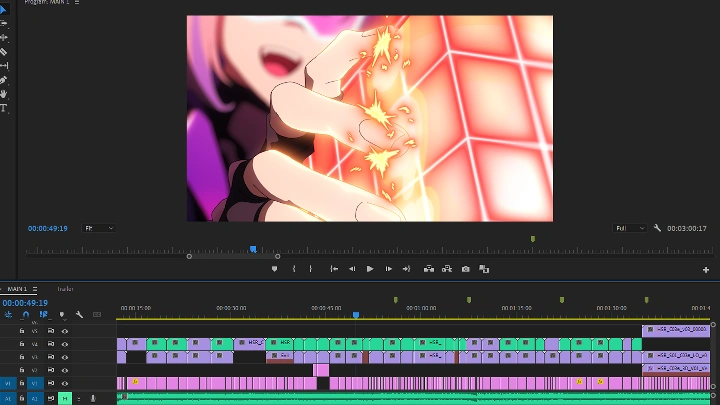Switch to the Trailer sequence tab

65,289
